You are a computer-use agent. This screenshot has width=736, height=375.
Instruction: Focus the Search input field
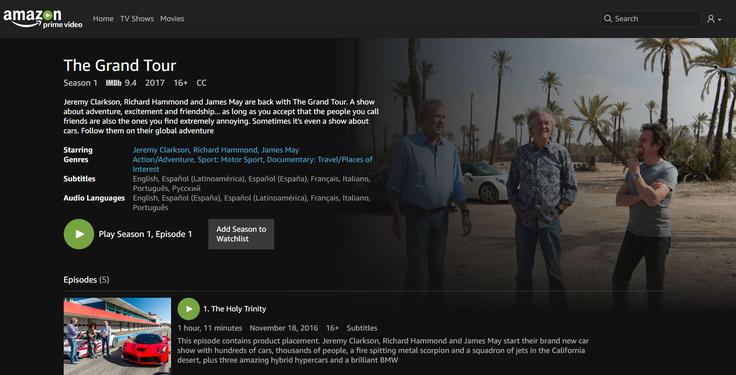(x=651, y=19)
